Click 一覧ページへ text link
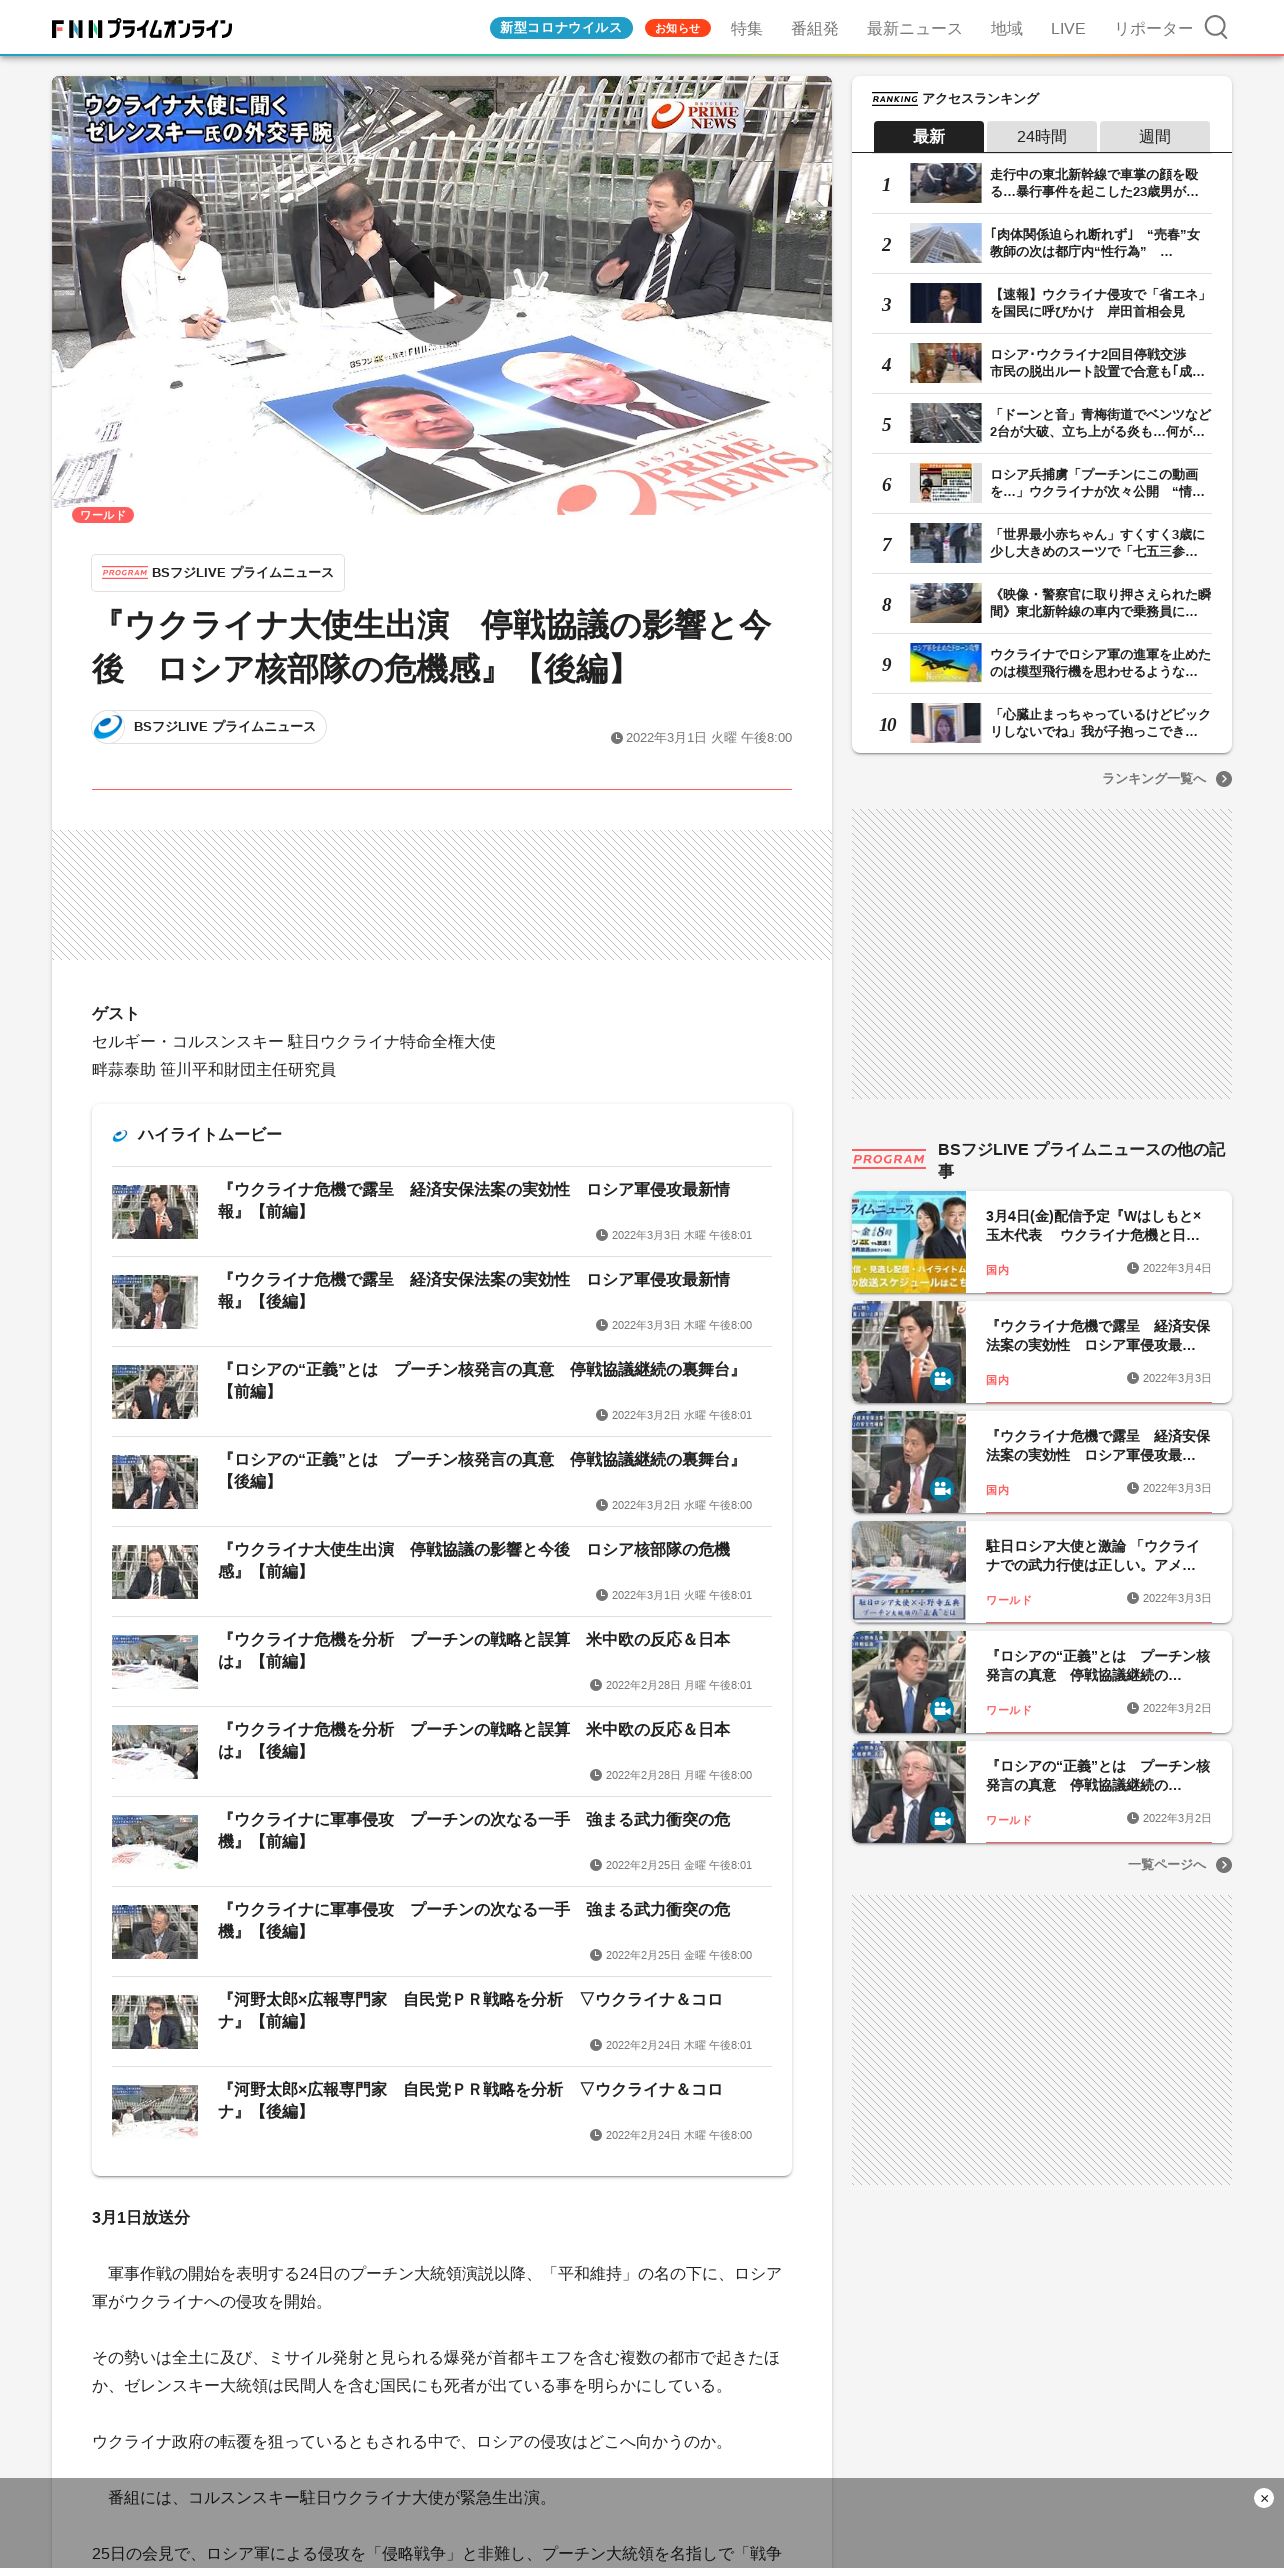 click(1166, 1865)
